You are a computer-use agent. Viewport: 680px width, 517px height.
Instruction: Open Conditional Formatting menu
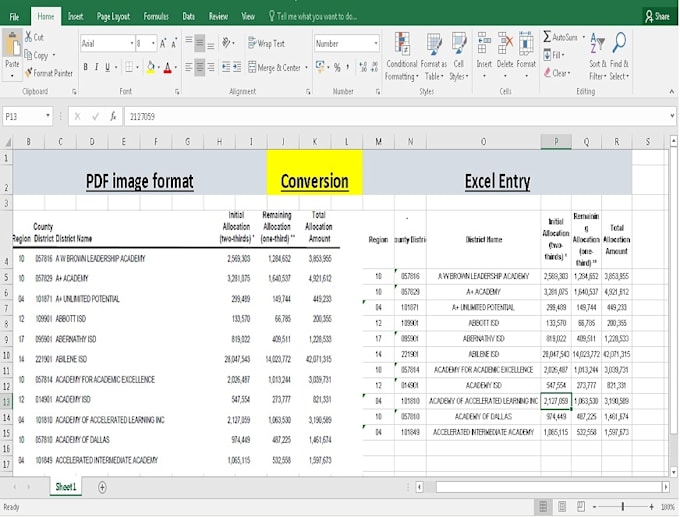[402, 56]
